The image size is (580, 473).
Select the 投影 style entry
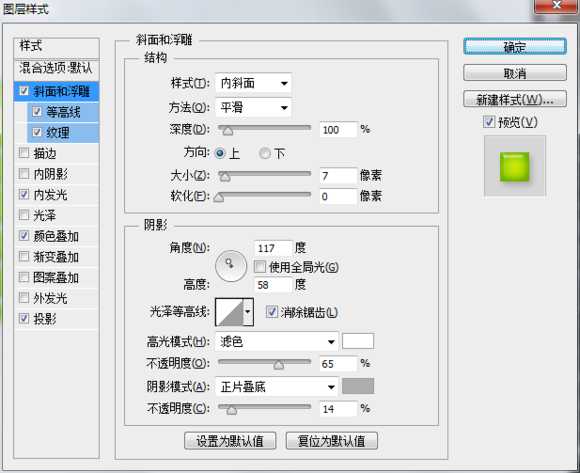45,318
